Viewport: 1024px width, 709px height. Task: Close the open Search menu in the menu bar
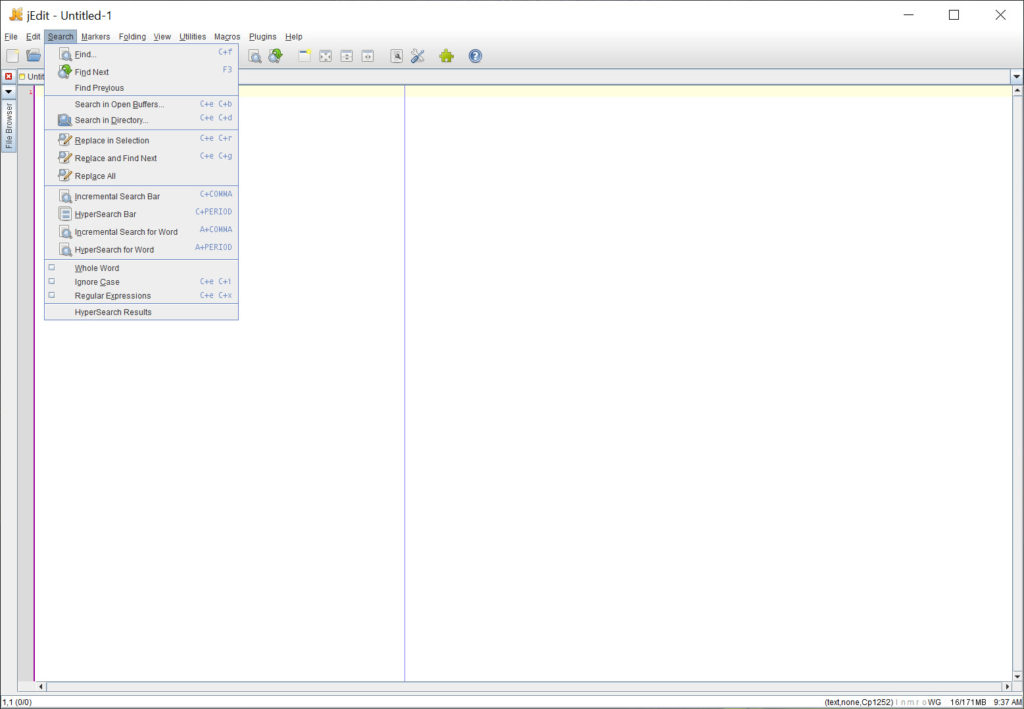coord(61,37)
